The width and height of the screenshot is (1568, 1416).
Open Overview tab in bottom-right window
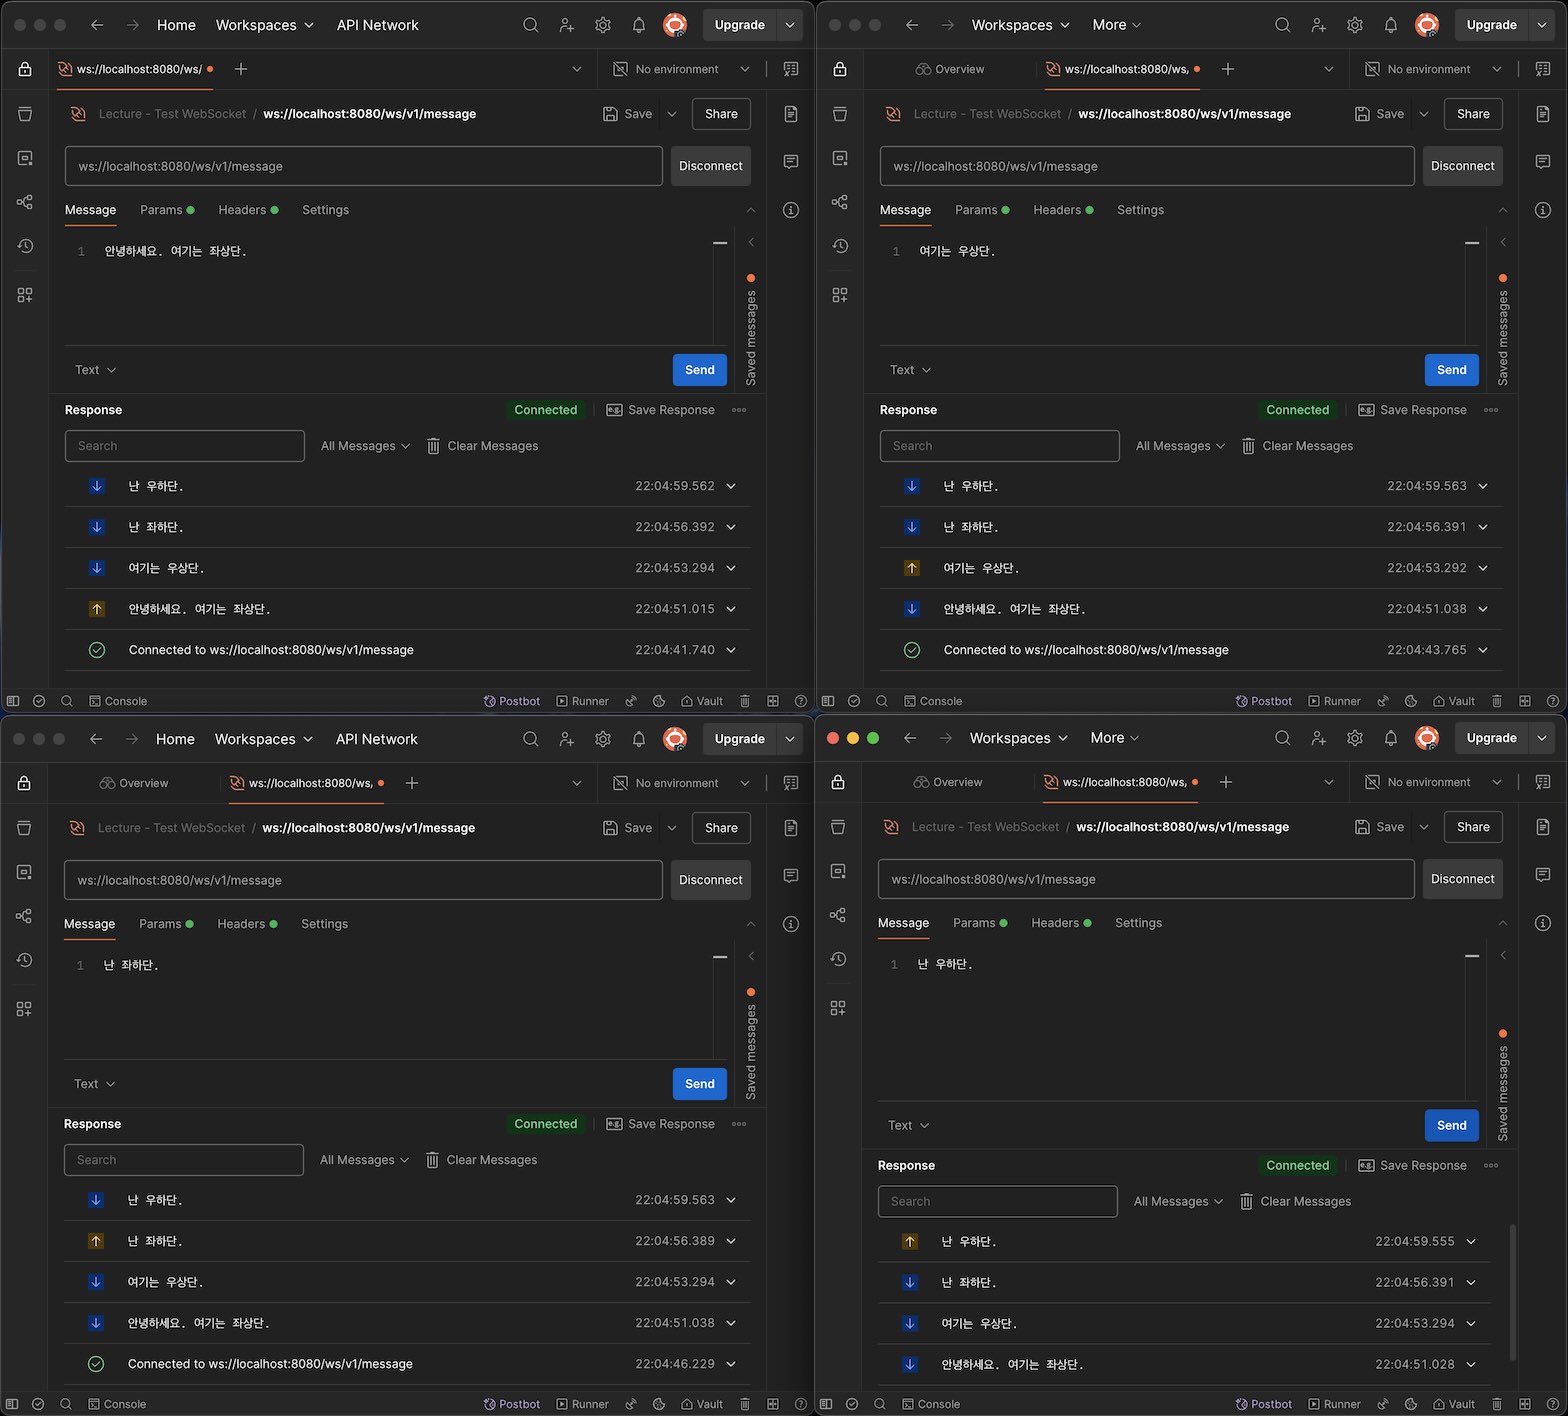pyautogui.click(x=948, y=782)
